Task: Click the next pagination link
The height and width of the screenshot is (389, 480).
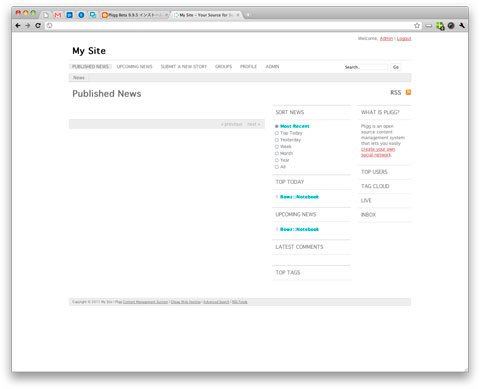Action: (x=254, y=124)
